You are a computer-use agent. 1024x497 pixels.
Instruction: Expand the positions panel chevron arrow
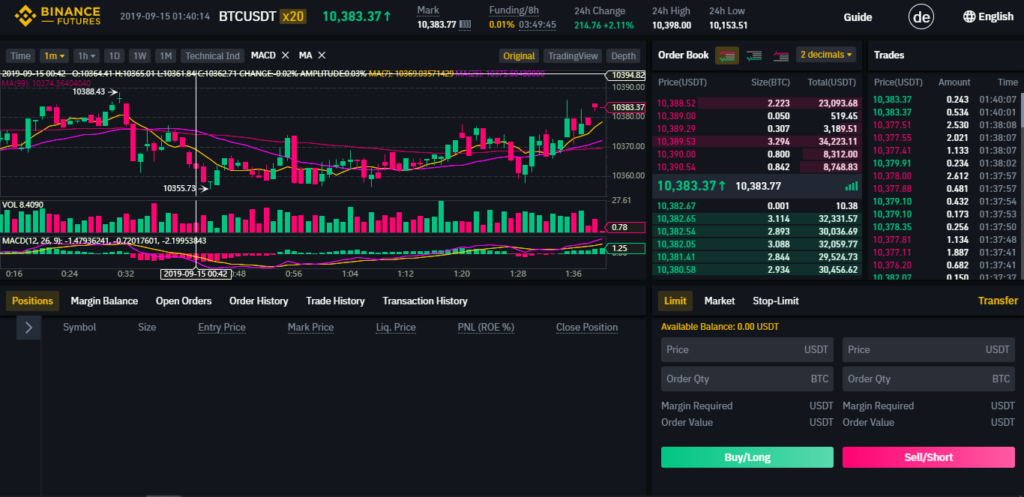[x=29, y=328]
